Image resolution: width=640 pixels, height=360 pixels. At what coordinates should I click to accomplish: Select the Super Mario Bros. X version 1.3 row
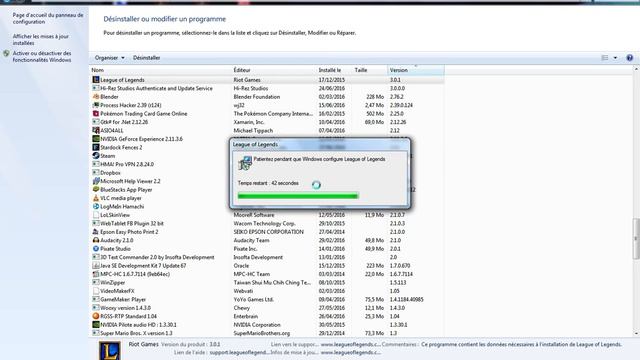click(267, 333)
